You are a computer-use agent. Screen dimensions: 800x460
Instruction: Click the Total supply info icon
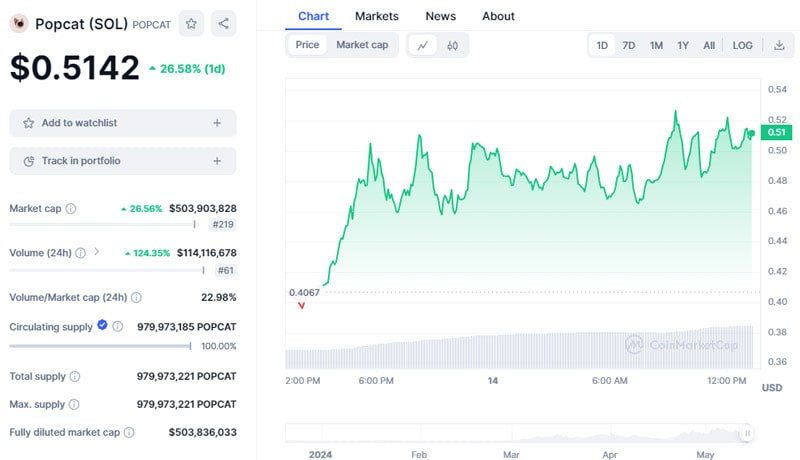click(x=74, y=376)
